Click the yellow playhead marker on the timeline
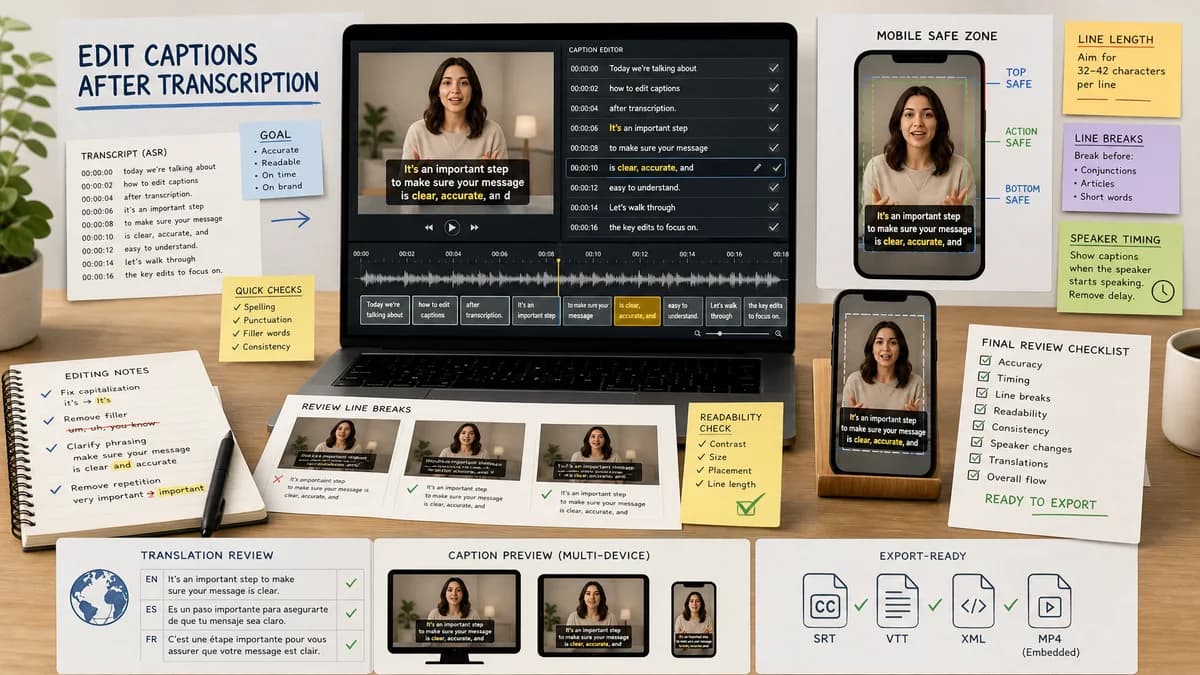The height and width of the screenshot is (675, 1200). click(558, 263)
